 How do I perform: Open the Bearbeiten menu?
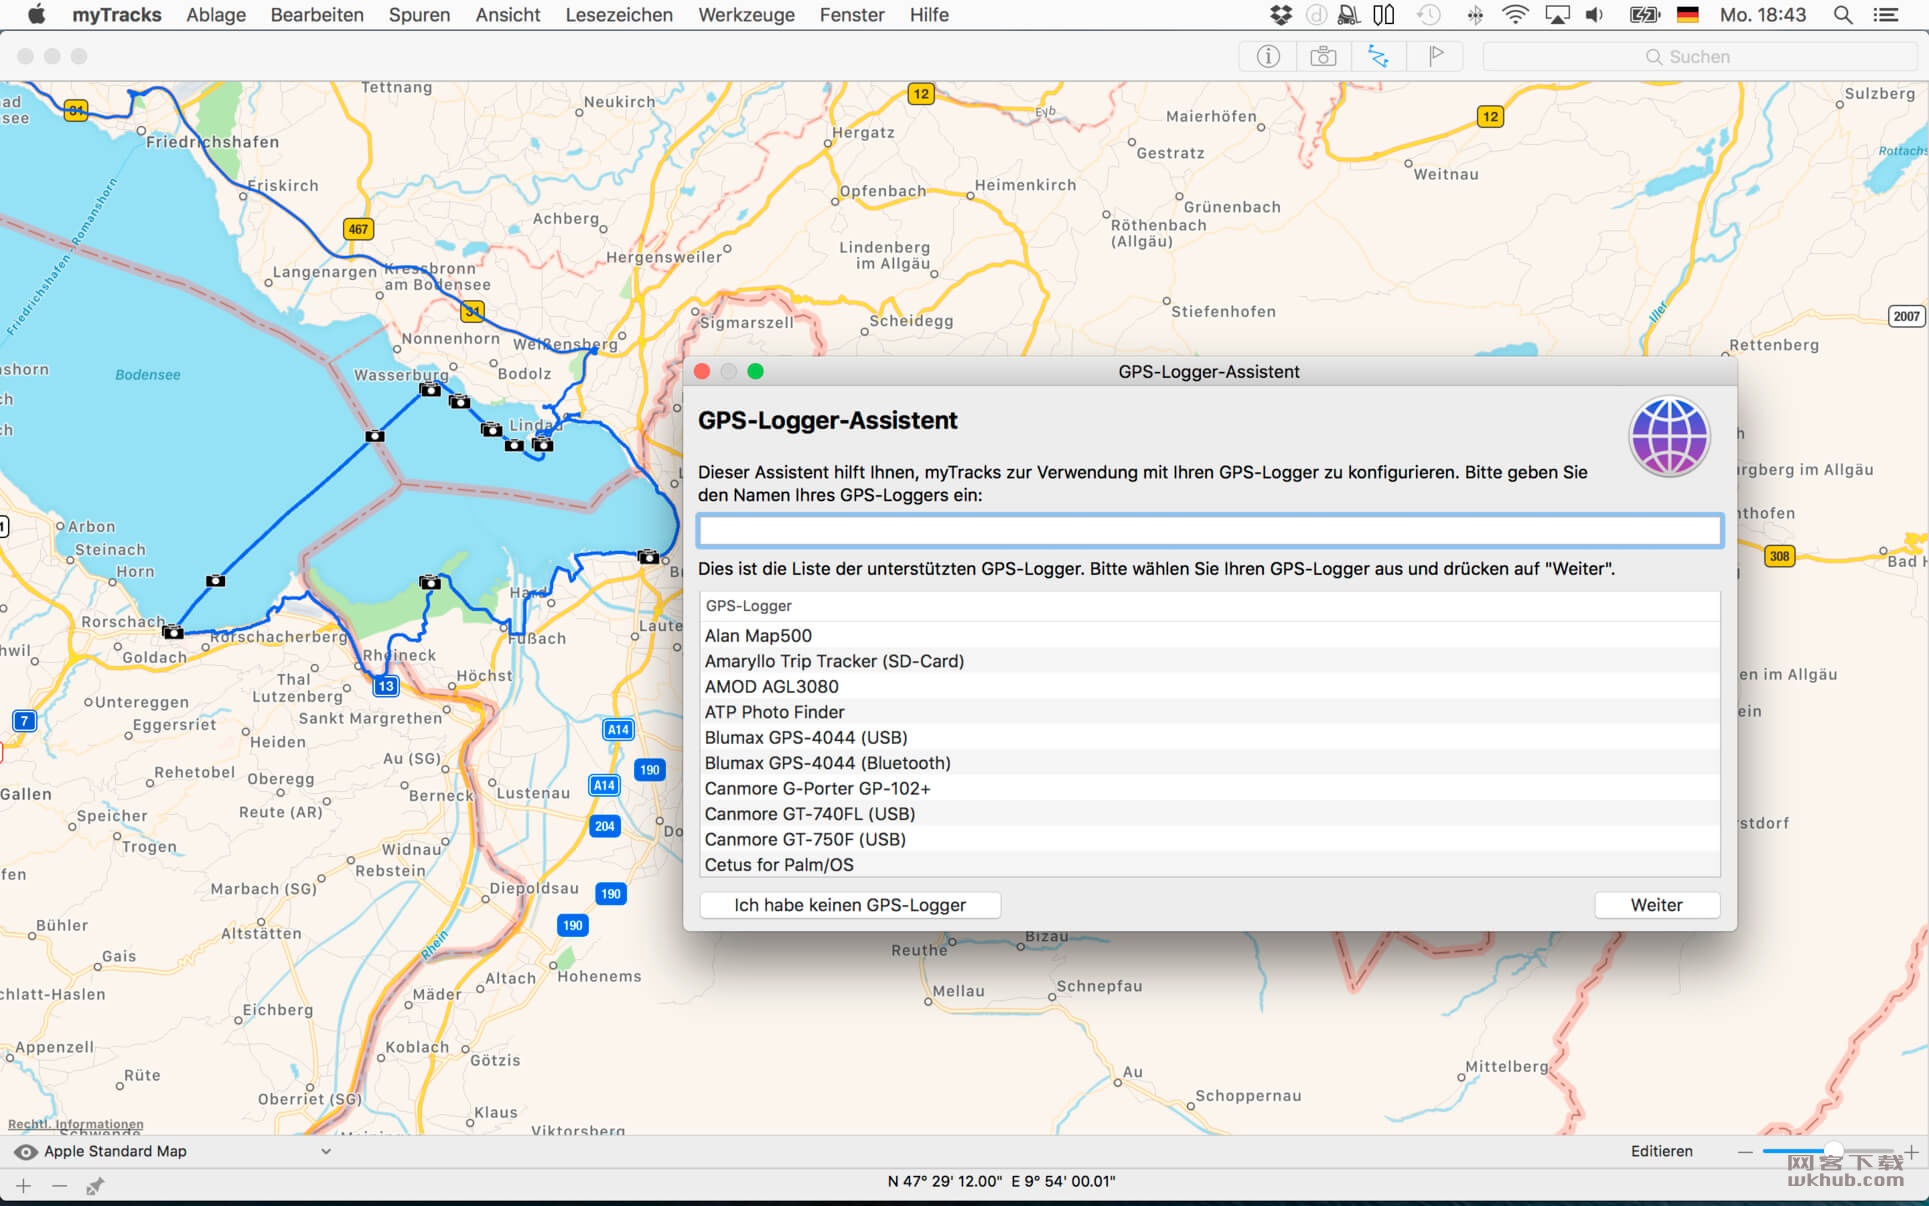[317, 15]
